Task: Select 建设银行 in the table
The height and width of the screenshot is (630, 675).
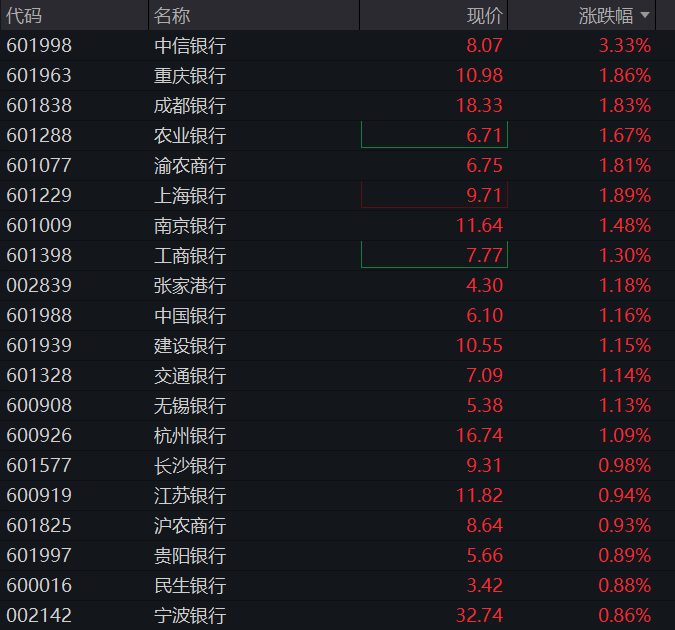Action: [x=190, y=345]
